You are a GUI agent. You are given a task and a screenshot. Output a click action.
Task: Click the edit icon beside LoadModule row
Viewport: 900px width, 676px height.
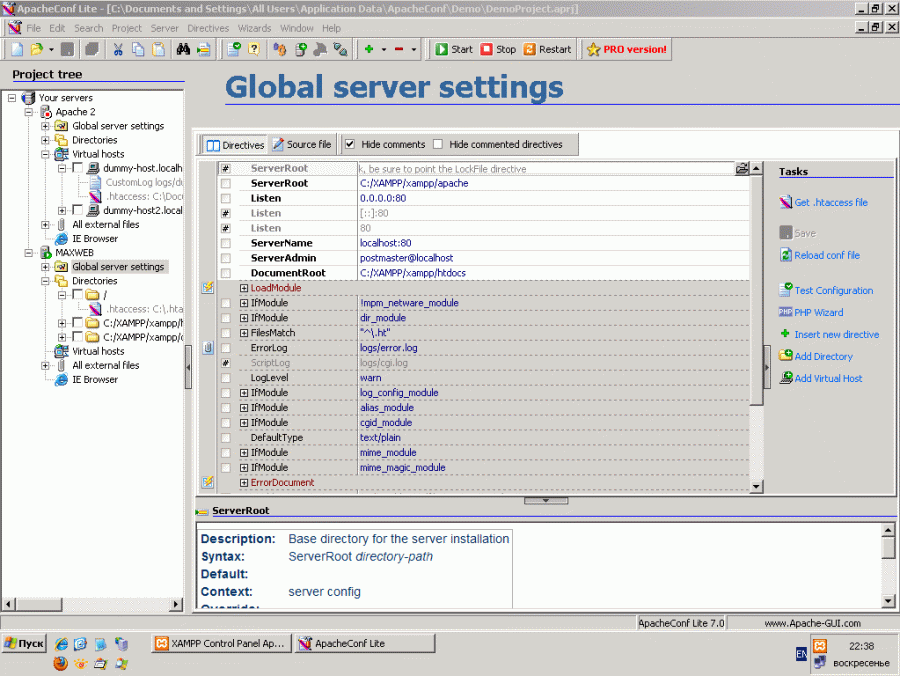208,288
